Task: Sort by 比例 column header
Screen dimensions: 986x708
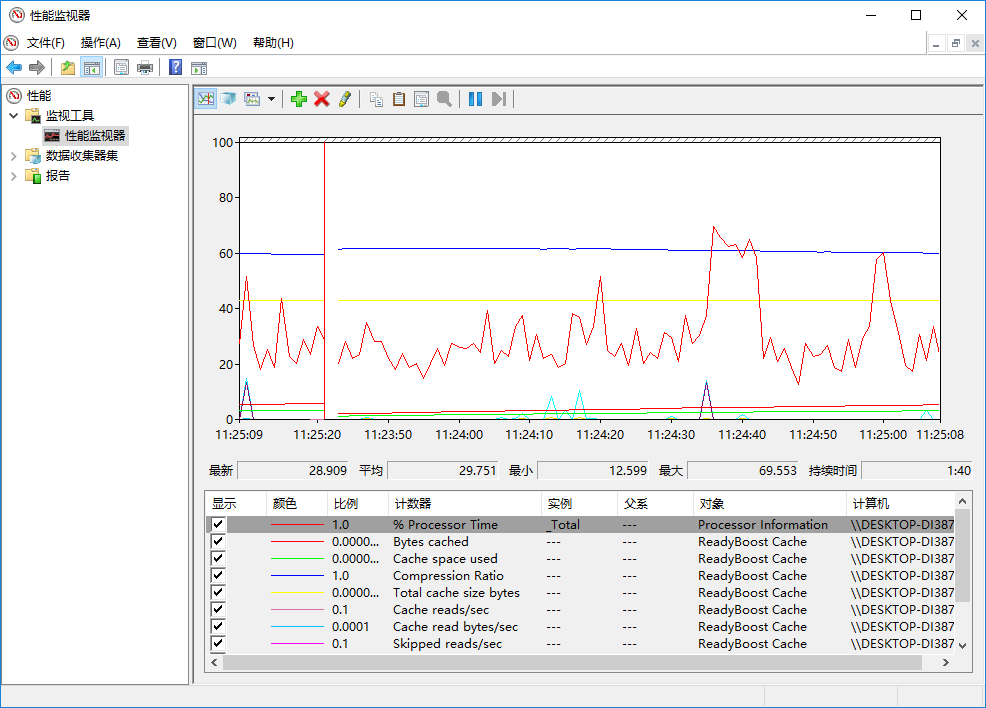Action: pos(358,504)
